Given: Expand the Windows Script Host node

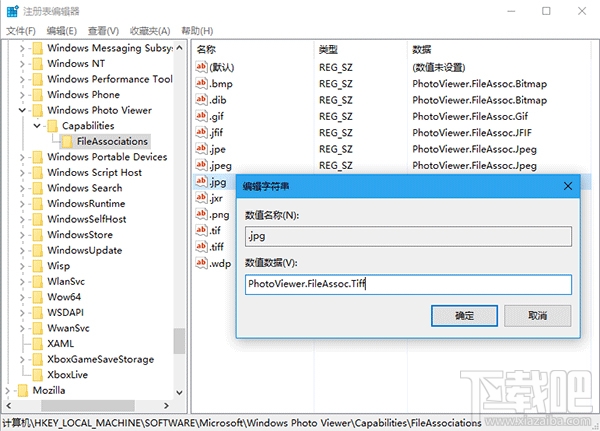Looking at the screenshot, I should 22,173.
